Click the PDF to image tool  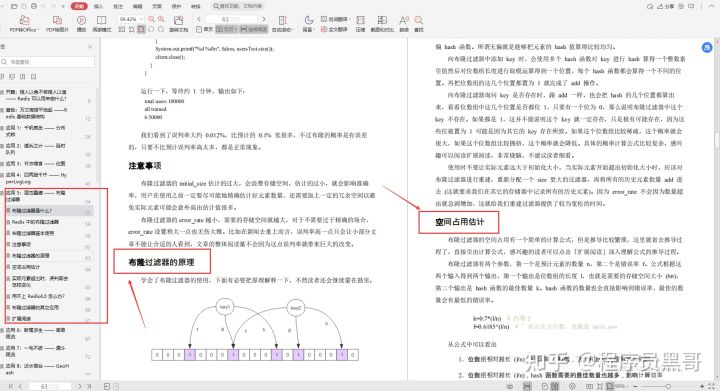57,23
